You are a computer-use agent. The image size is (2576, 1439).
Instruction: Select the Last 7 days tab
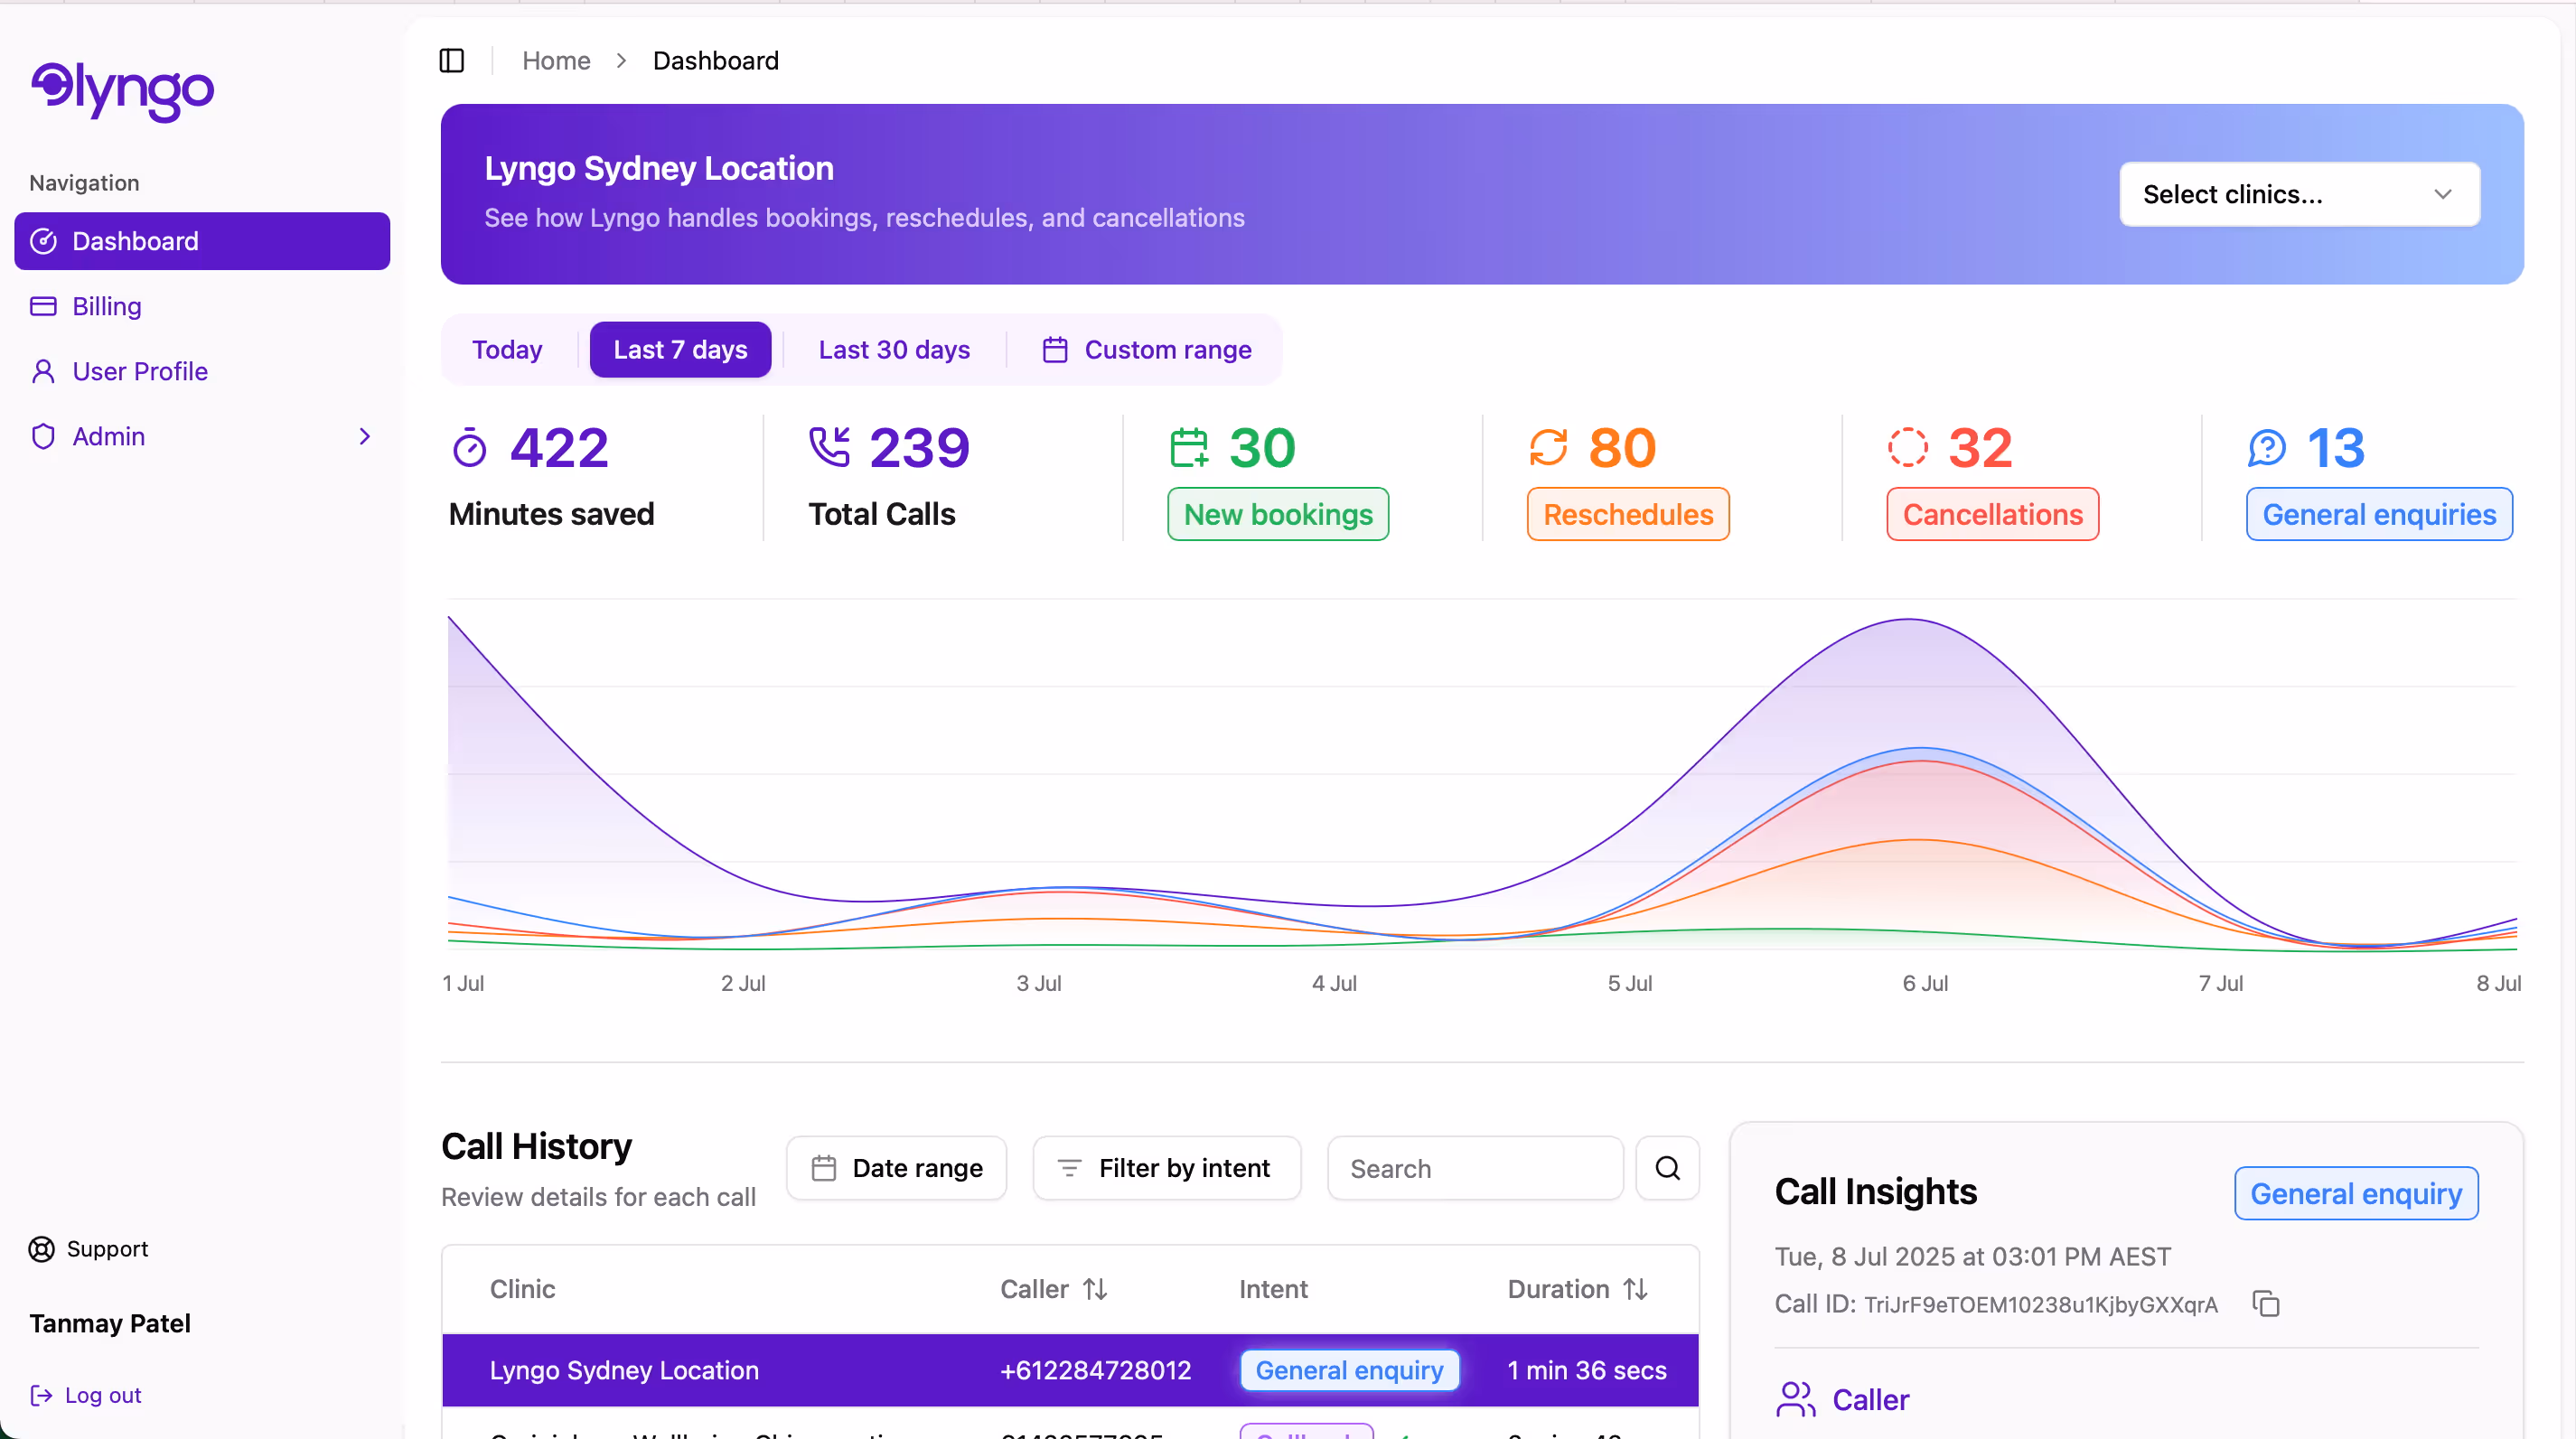(680, 349)
